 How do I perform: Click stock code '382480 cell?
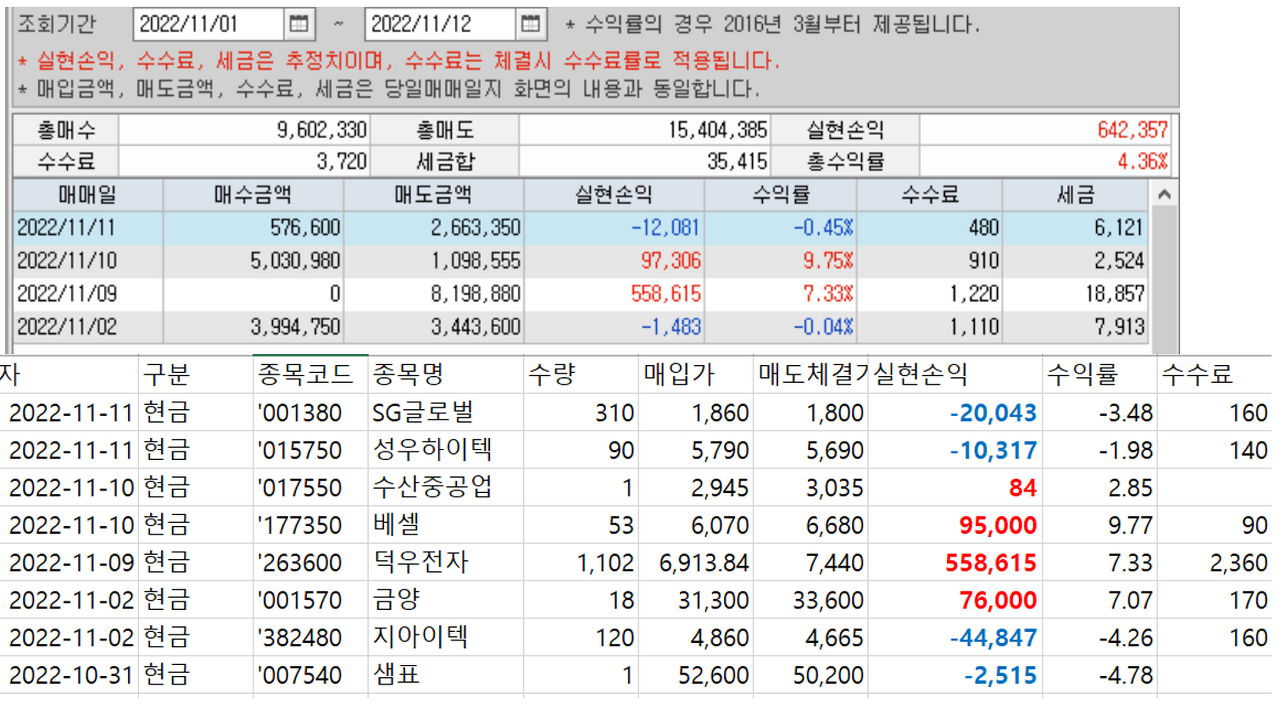(x=310, y=638)
